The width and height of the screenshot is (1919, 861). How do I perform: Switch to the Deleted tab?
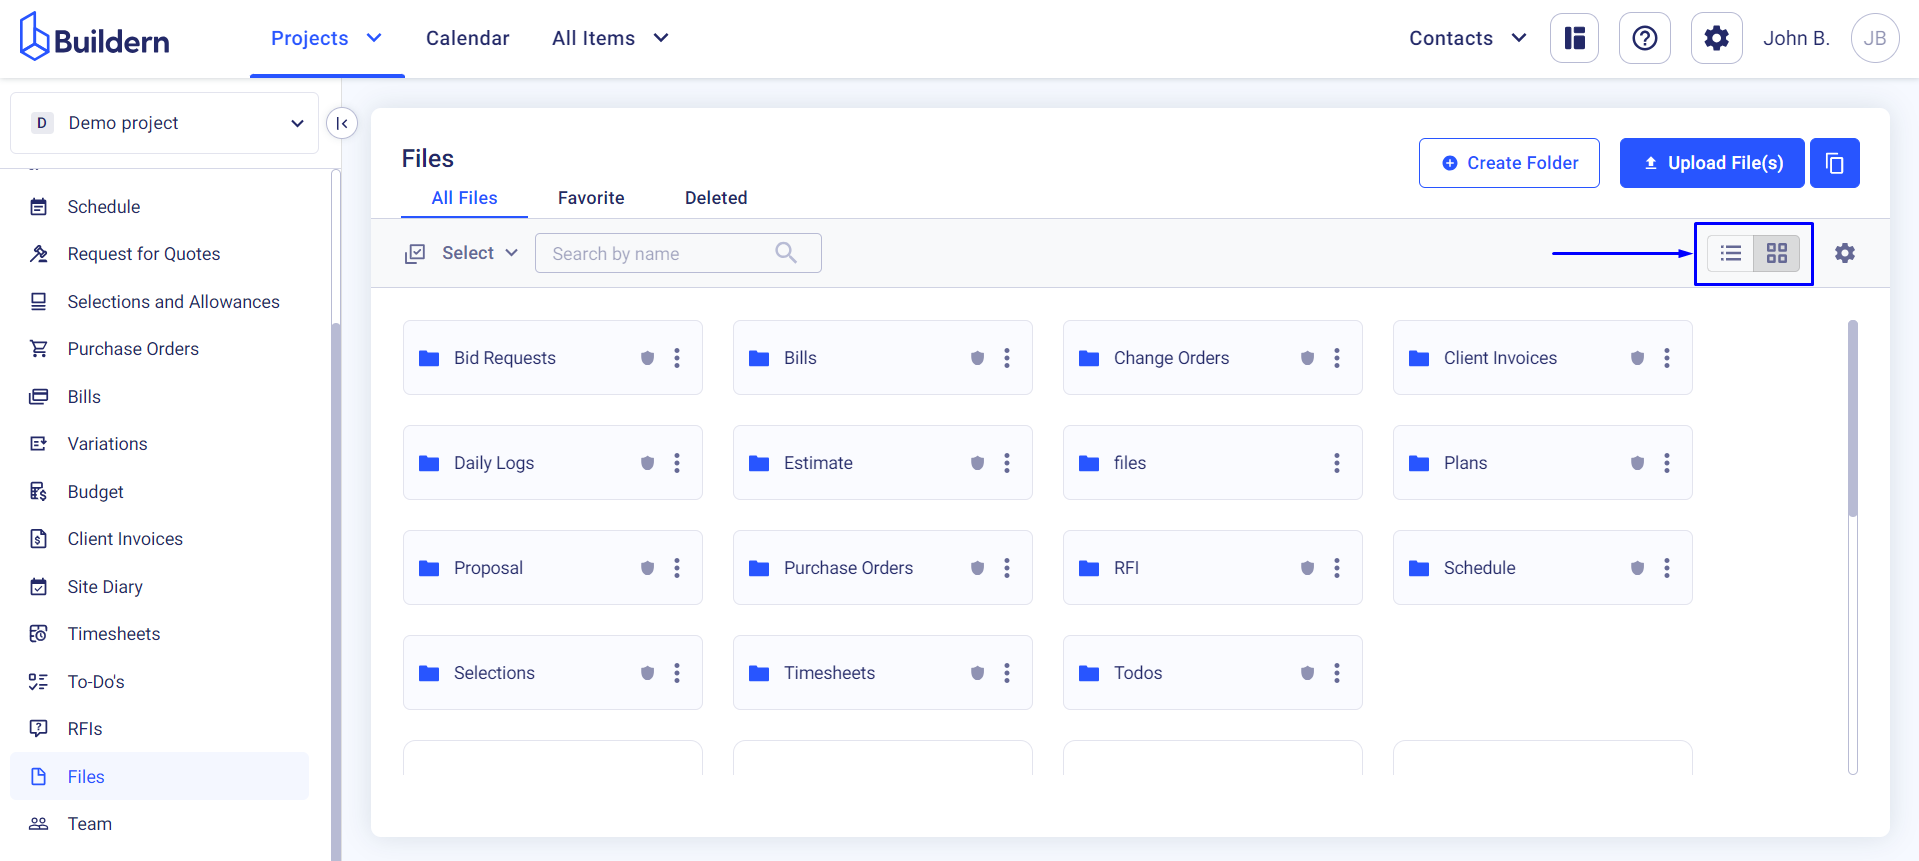point(716,198)
